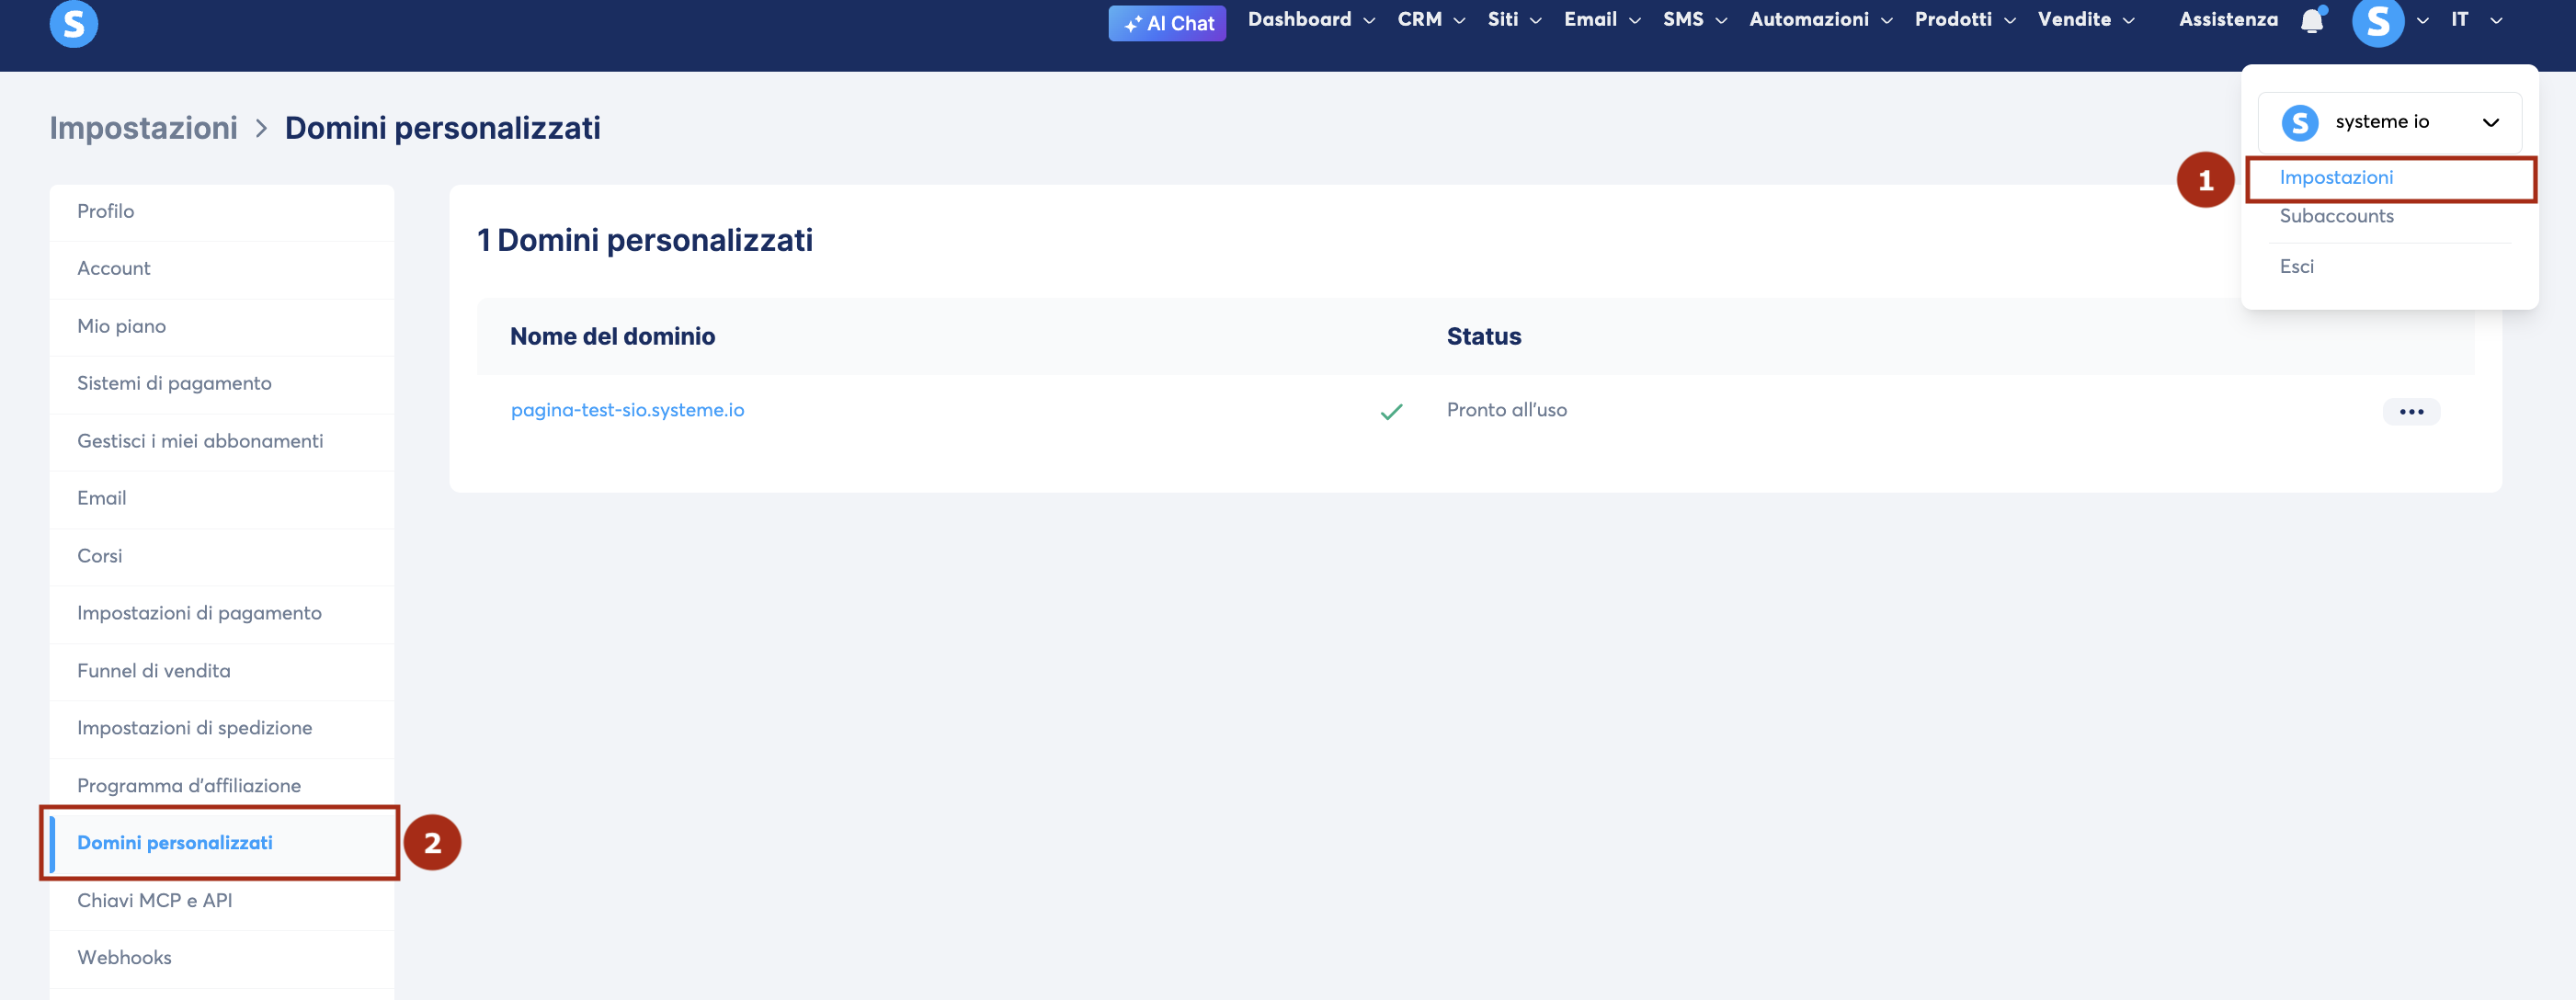Select Esci to log out

click(x=2296, y=266)
